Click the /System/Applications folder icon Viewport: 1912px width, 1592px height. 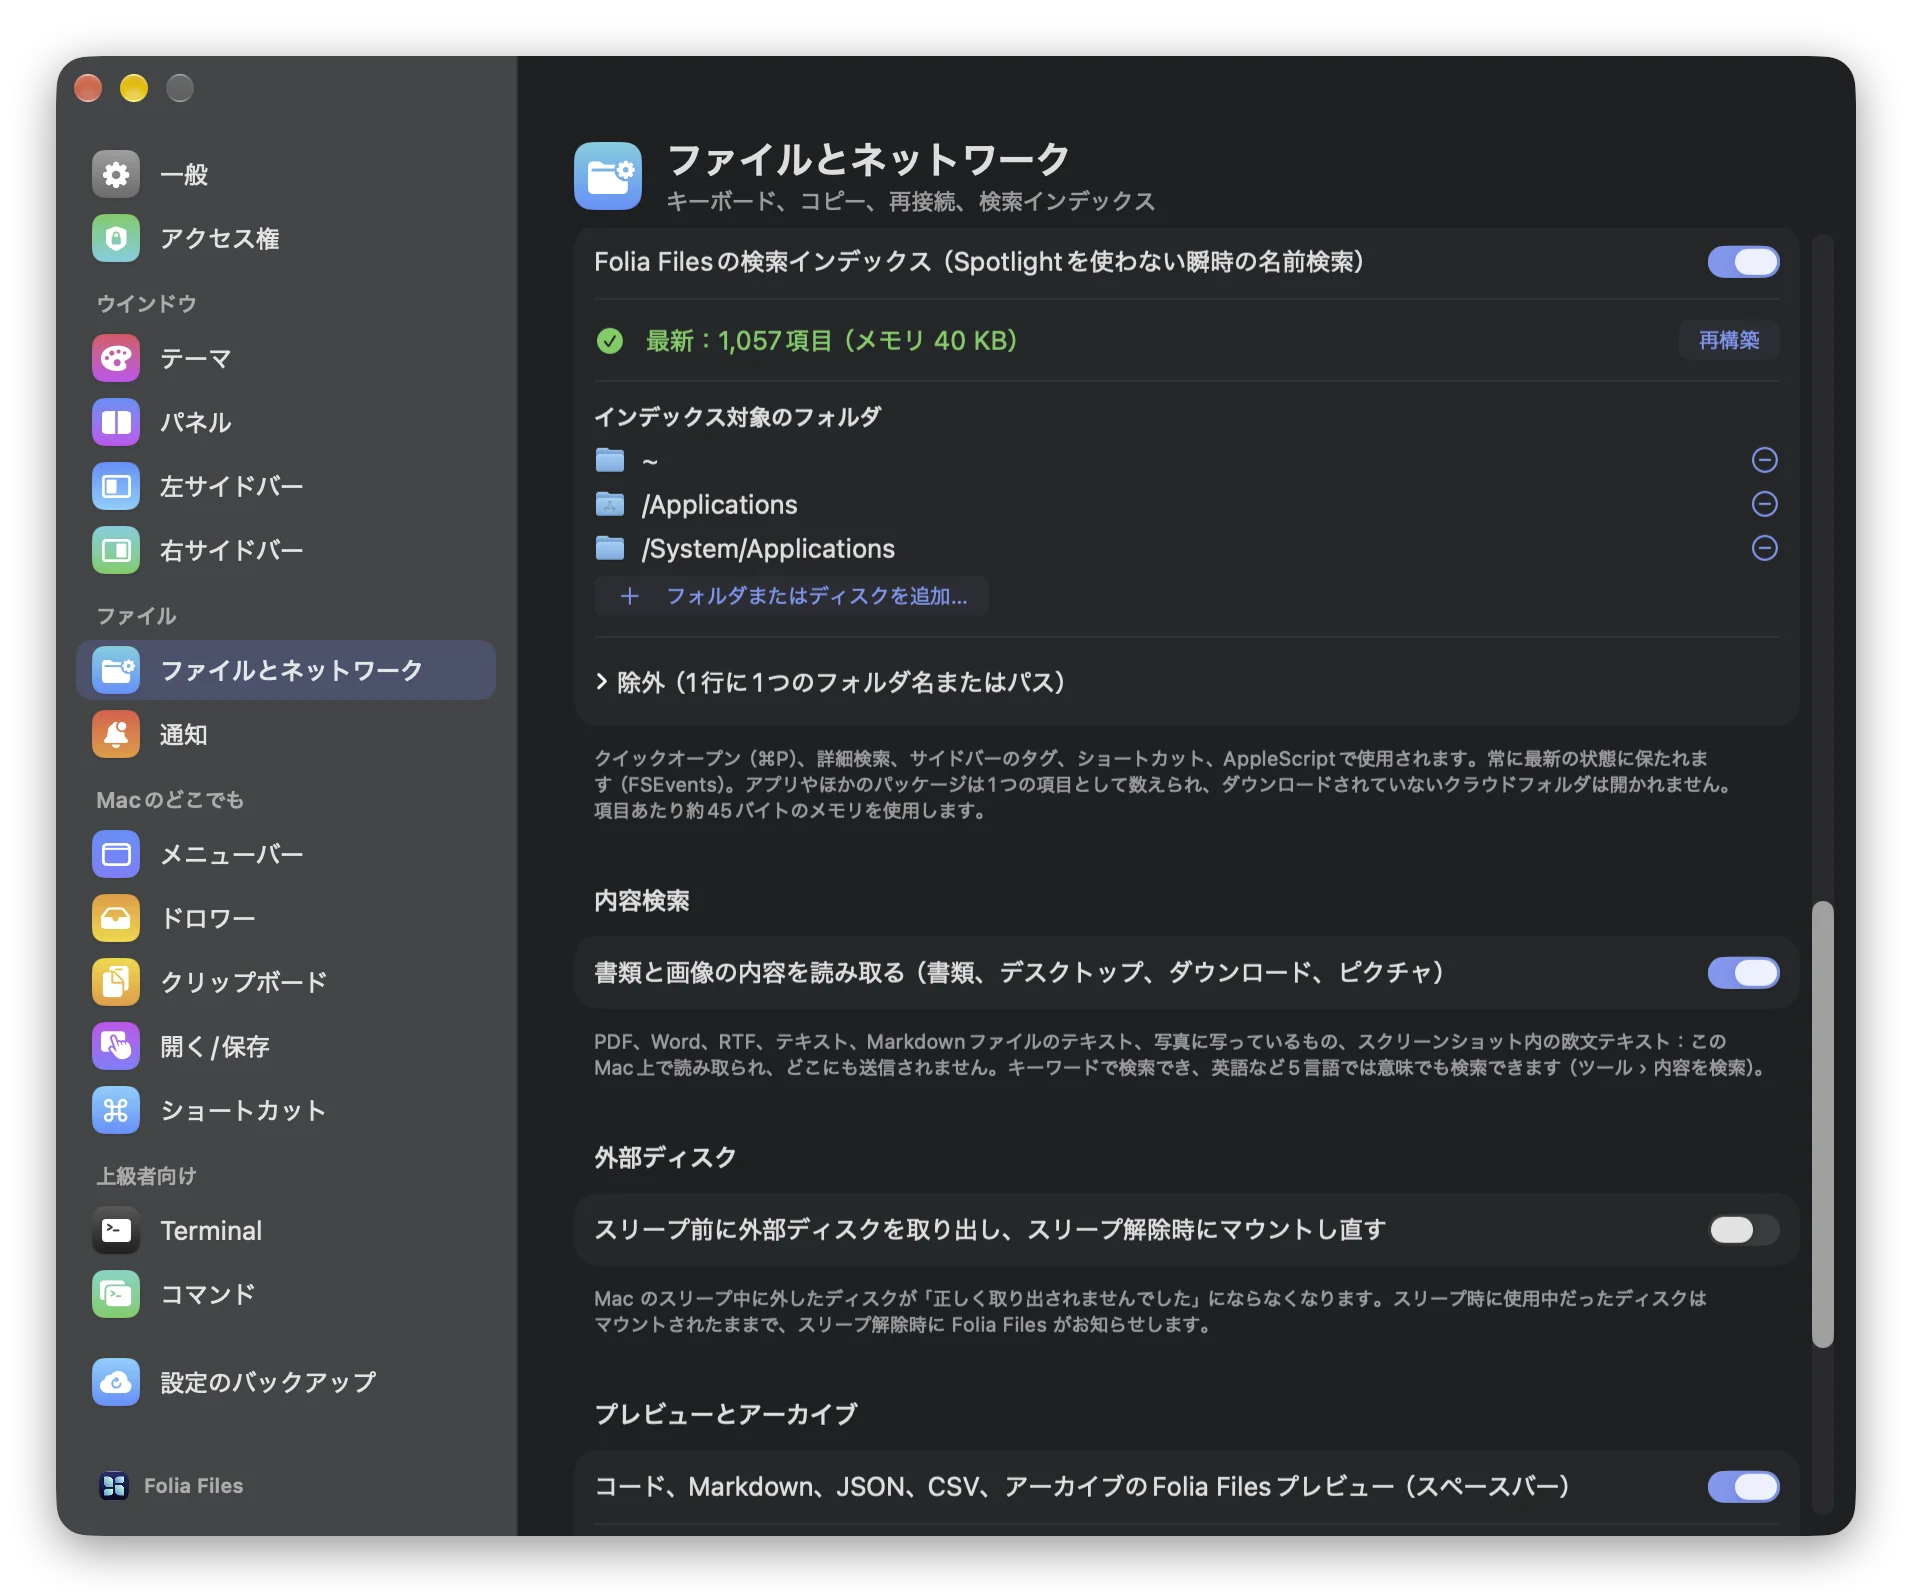pyautogui.click(x=610, y=548)
